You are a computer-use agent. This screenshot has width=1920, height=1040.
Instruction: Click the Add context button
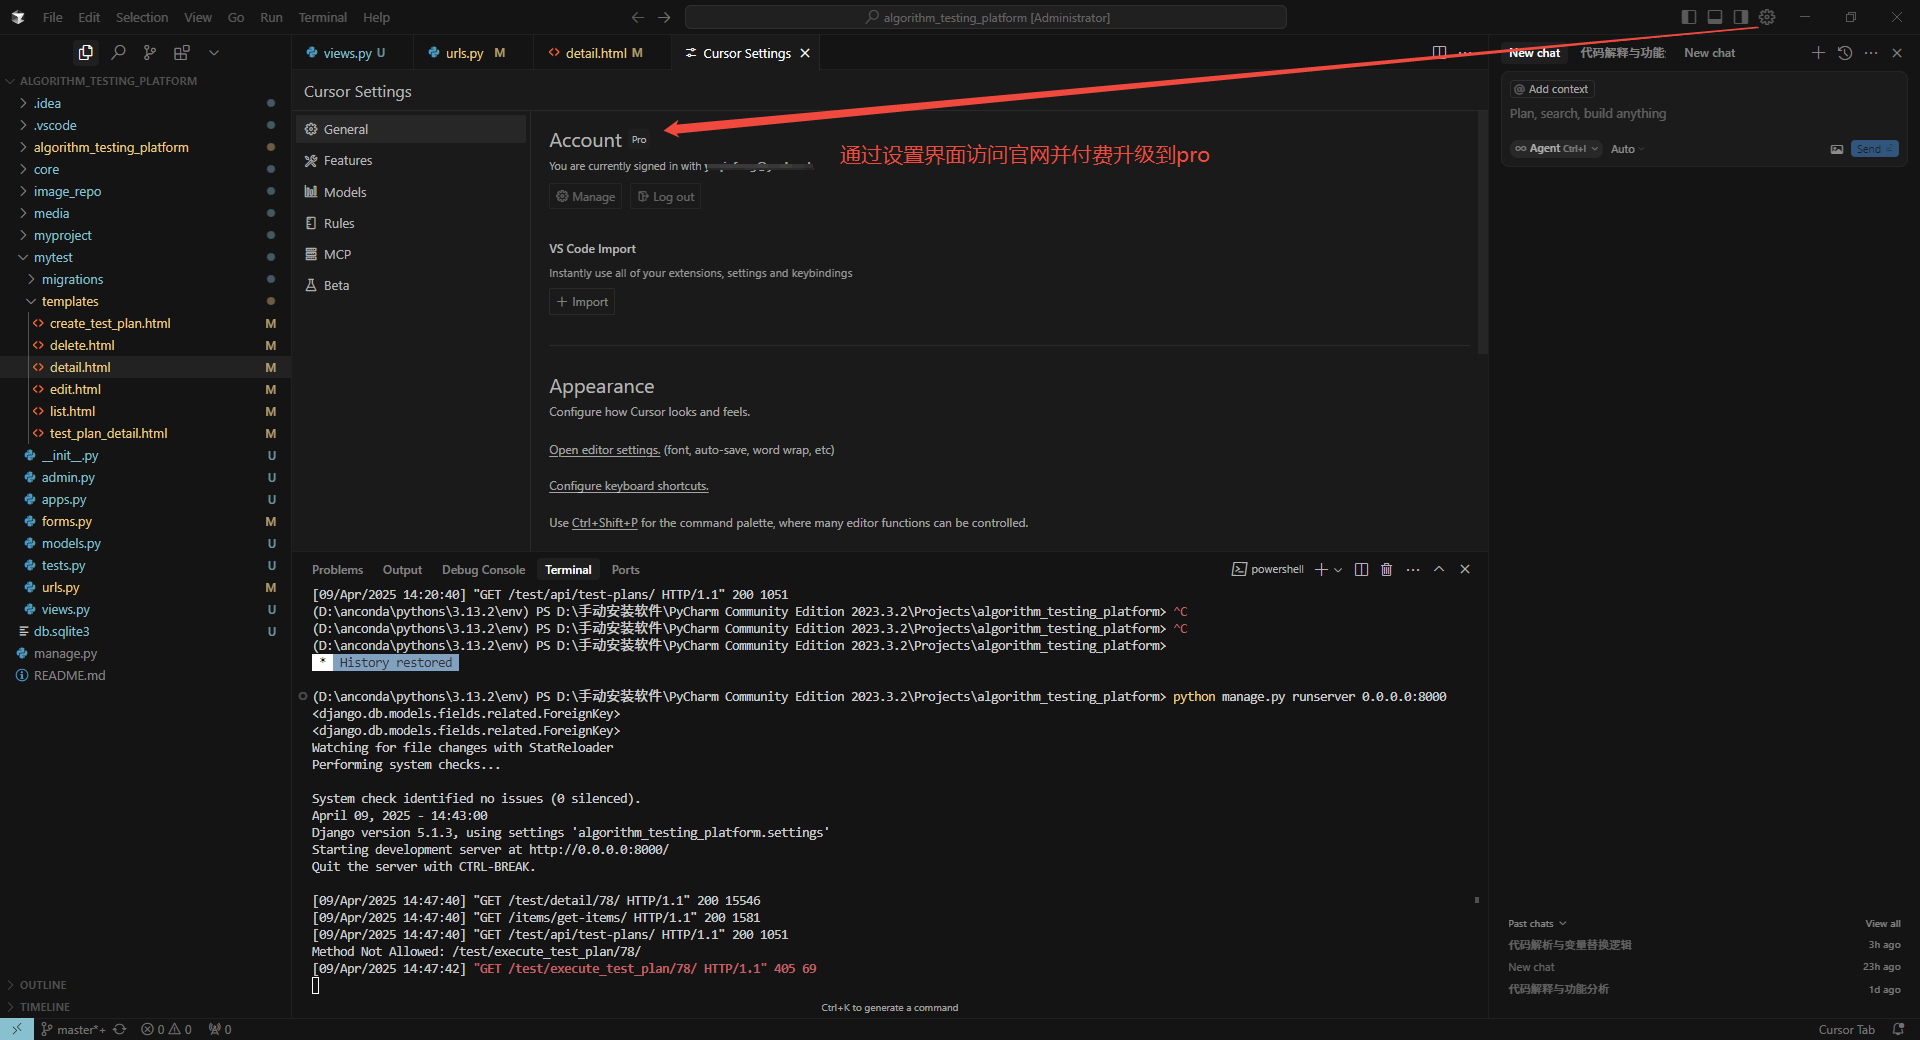[x=1551, y=89]
